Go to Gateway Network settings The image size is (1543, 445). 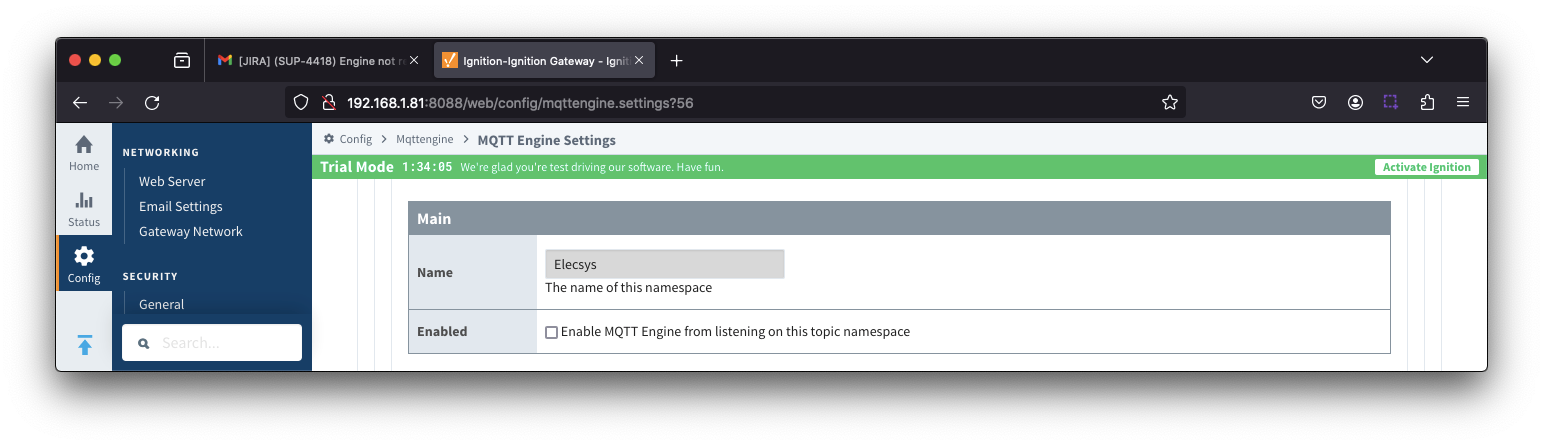(191, 231)
